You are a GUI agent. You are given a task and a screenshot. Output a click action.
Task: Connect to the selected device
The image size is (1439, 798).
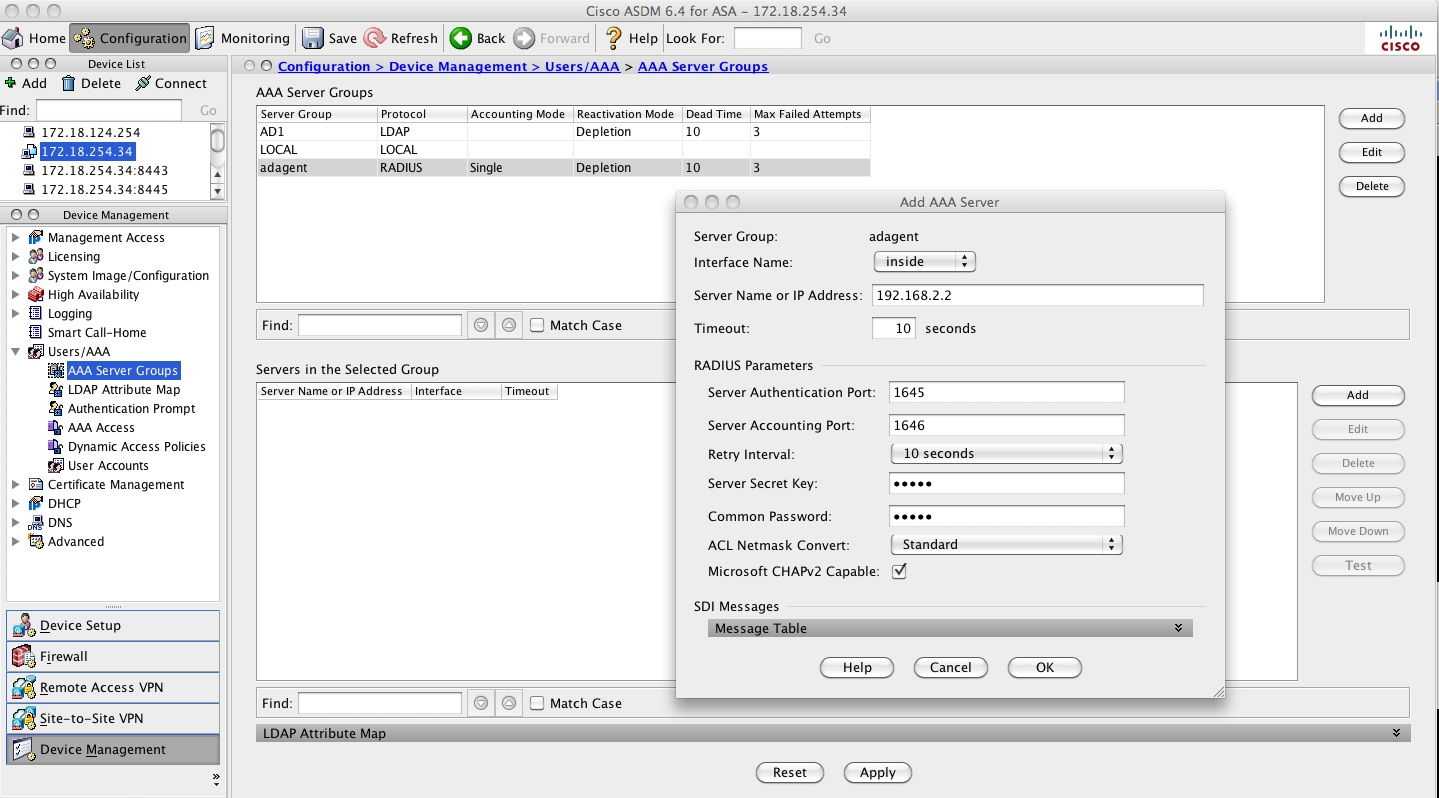(x=171, y=83)
